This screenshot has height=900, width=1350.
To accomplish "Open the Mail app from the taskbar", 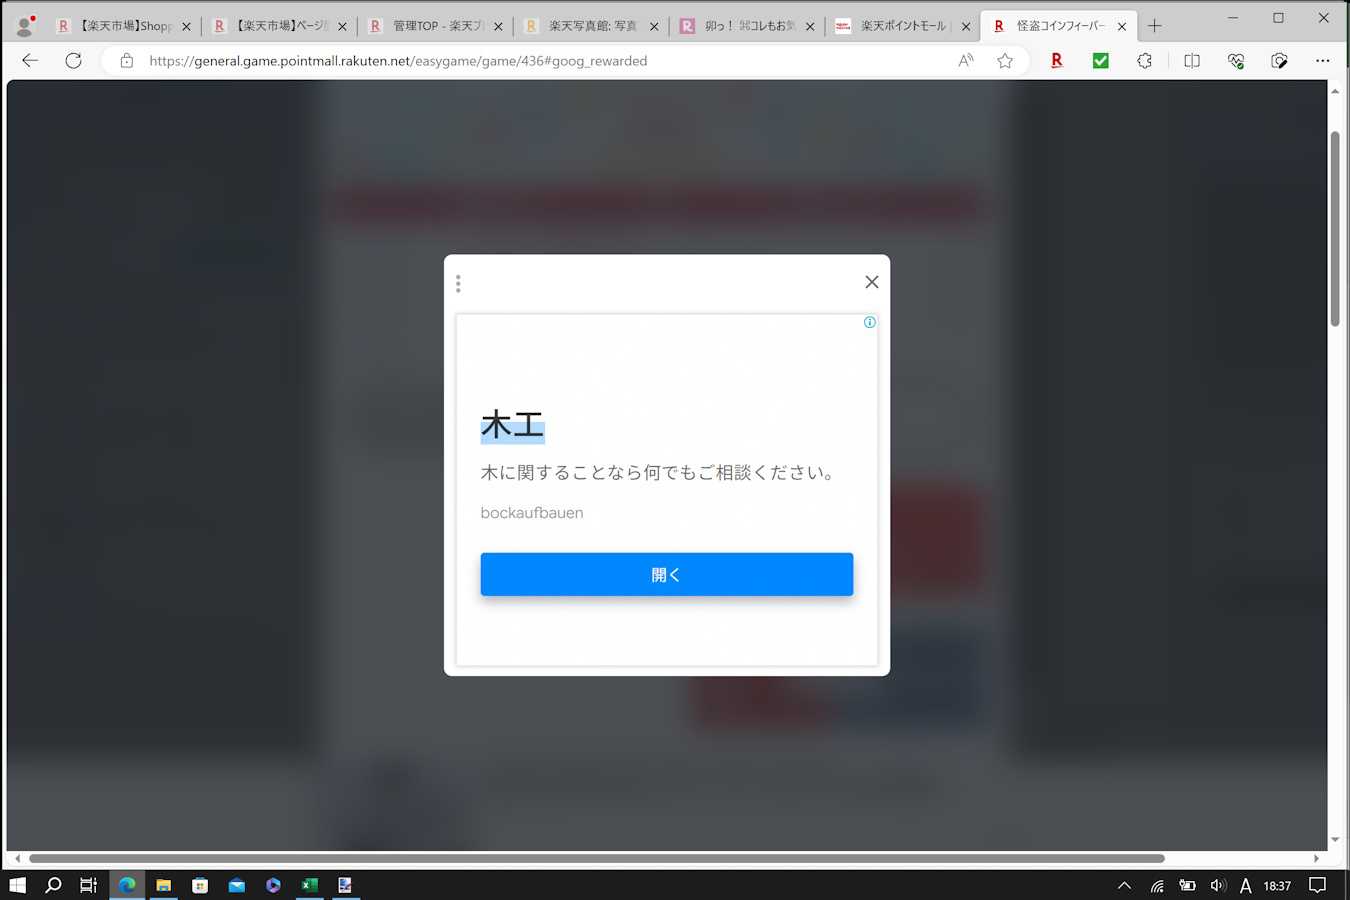I will coord(237,885).
